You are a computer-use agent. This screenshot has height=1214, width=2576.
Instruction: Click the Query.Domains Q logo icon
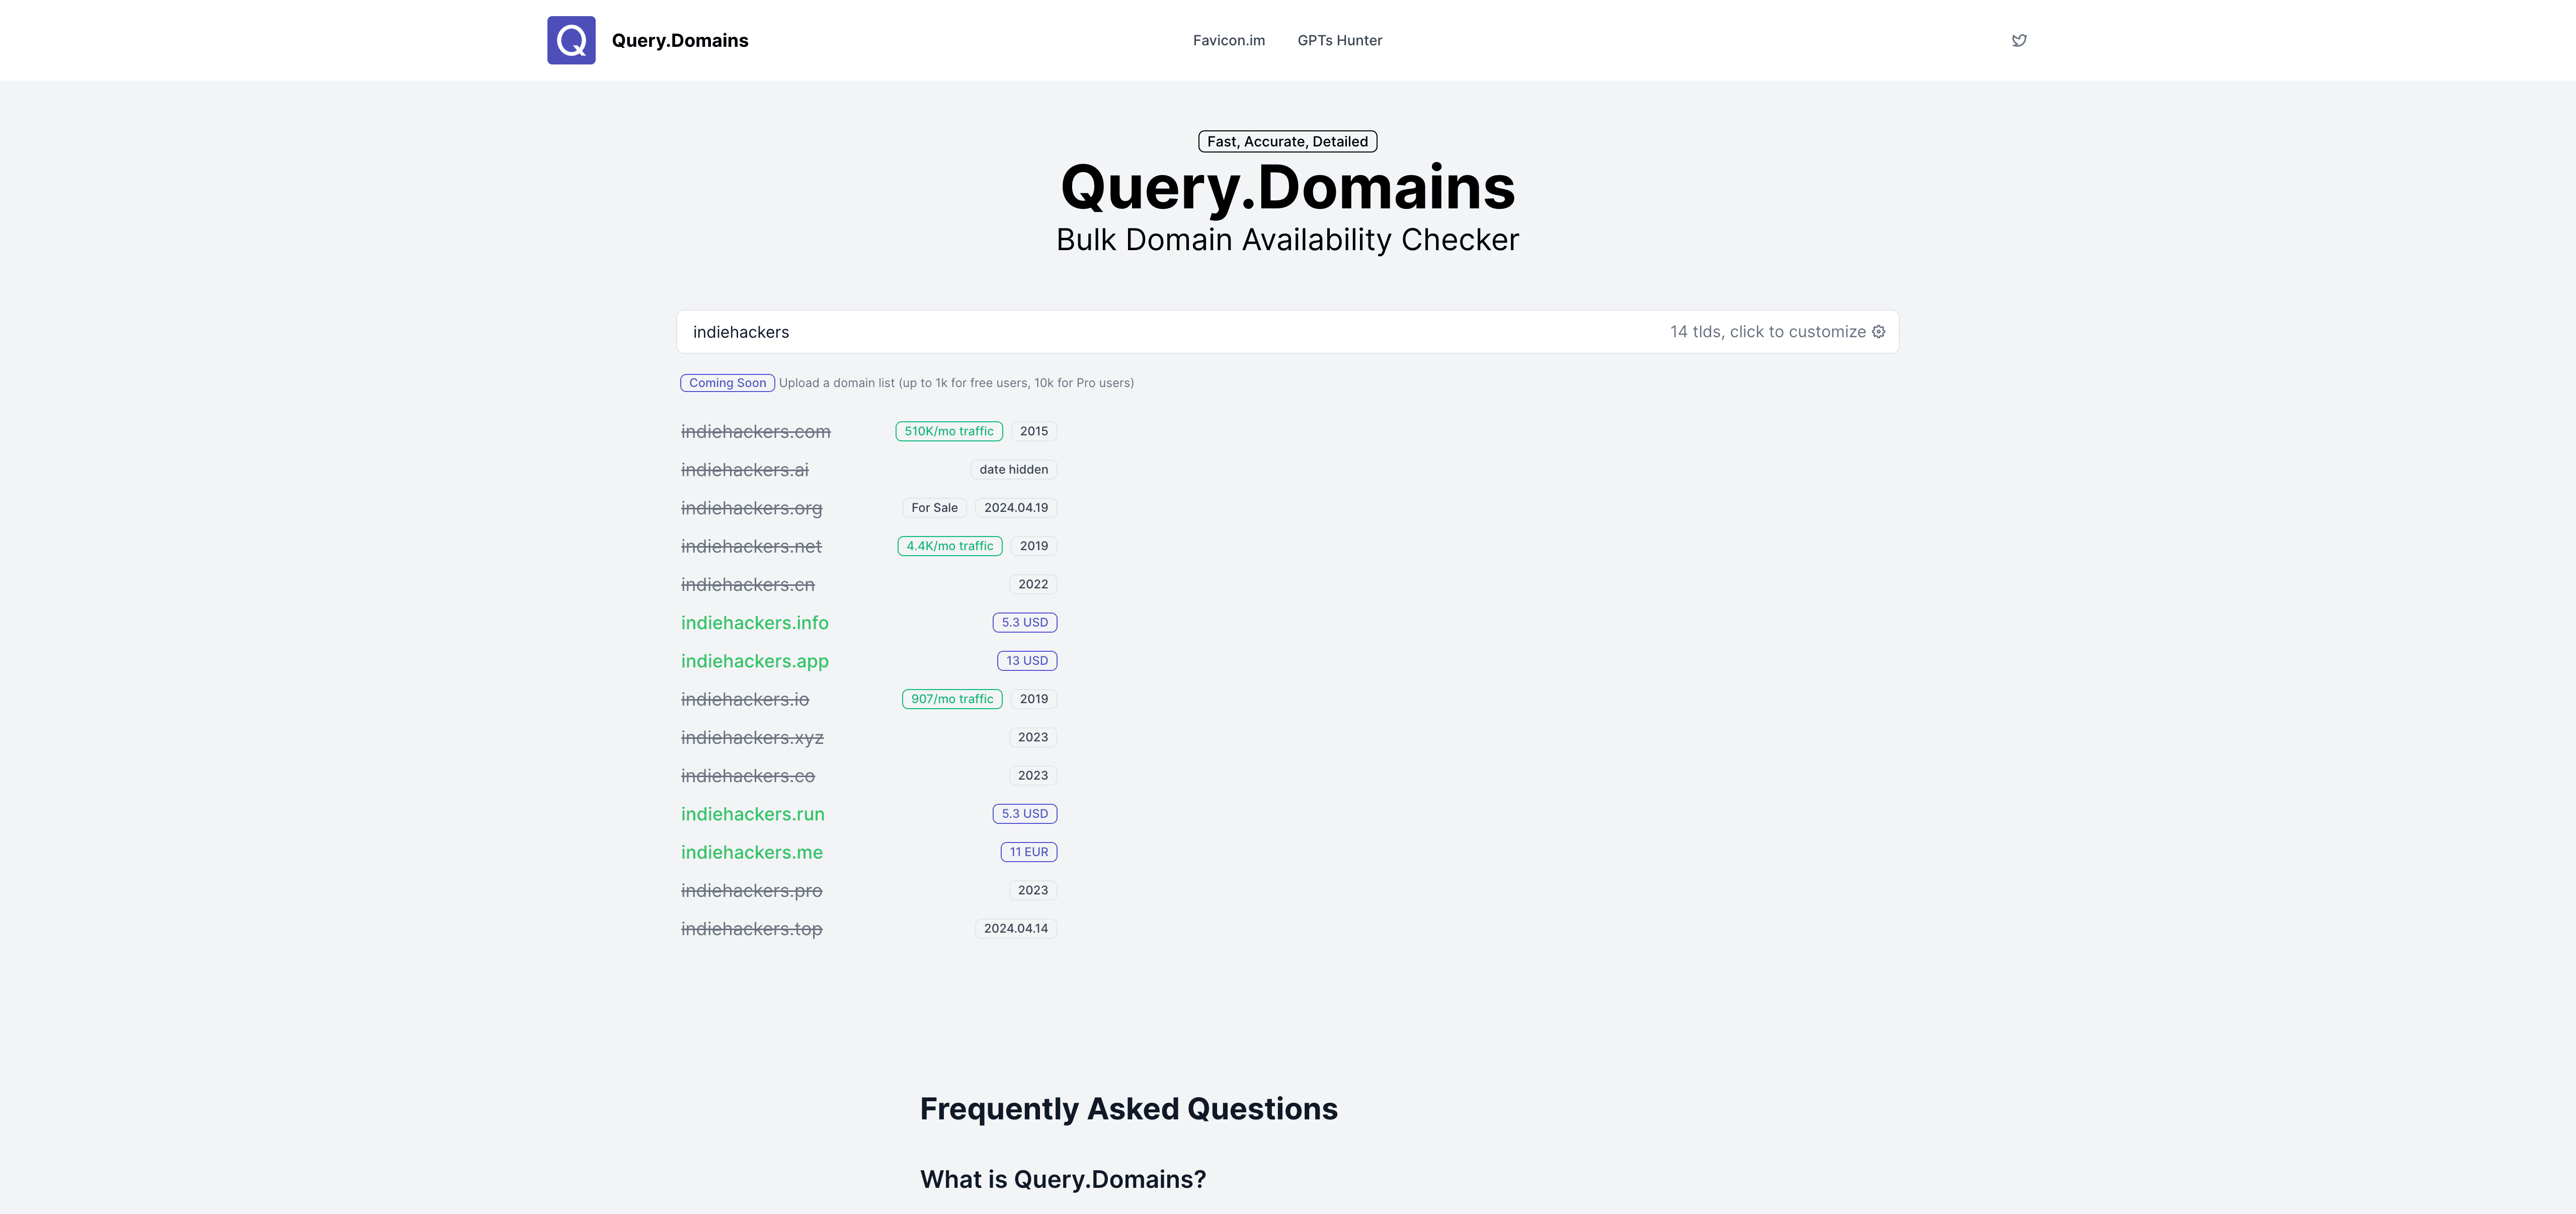[x=571, y=40]
